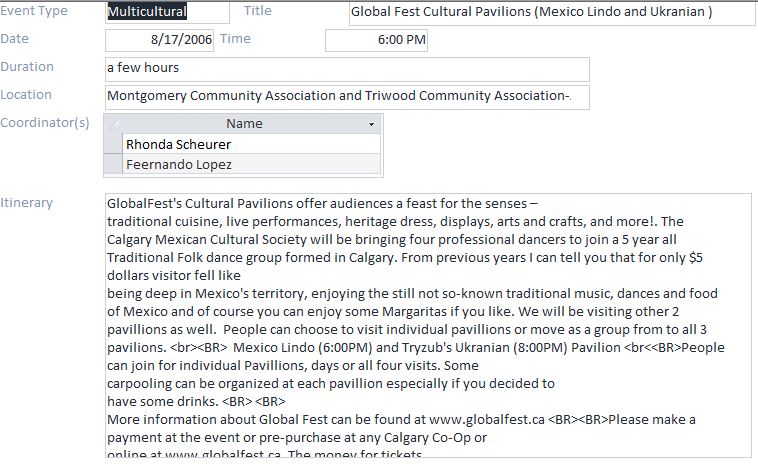Click the Duration label
Viewport: 758px width, 464px height.
pos(27,67)
